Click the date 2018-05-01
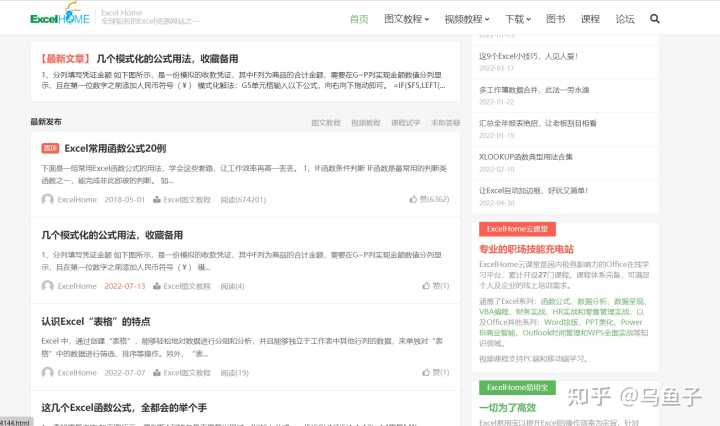The image size is (720, 426). coord(124,200)
